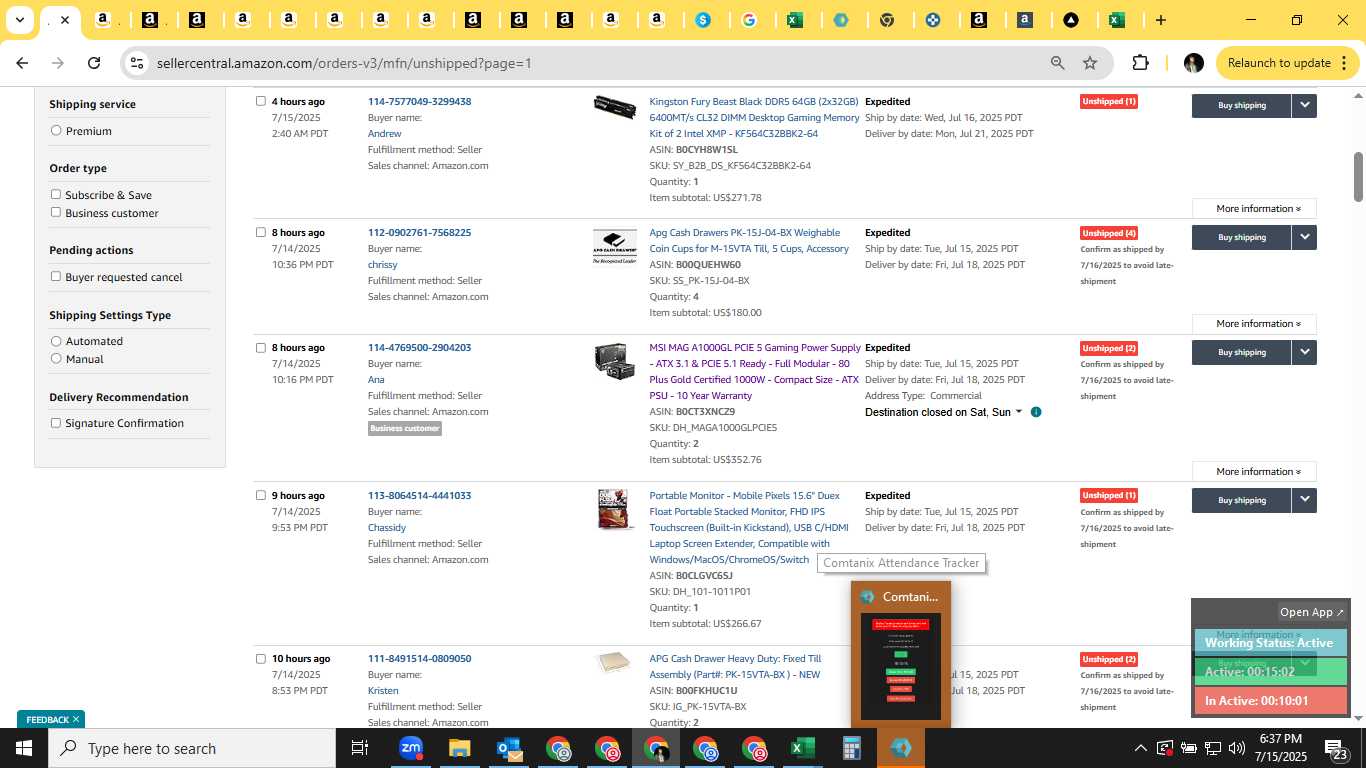This screenshot has height=768, width=1366.
Task: Switch to the last Excel tab
Action: click(x=1117, y=20)
